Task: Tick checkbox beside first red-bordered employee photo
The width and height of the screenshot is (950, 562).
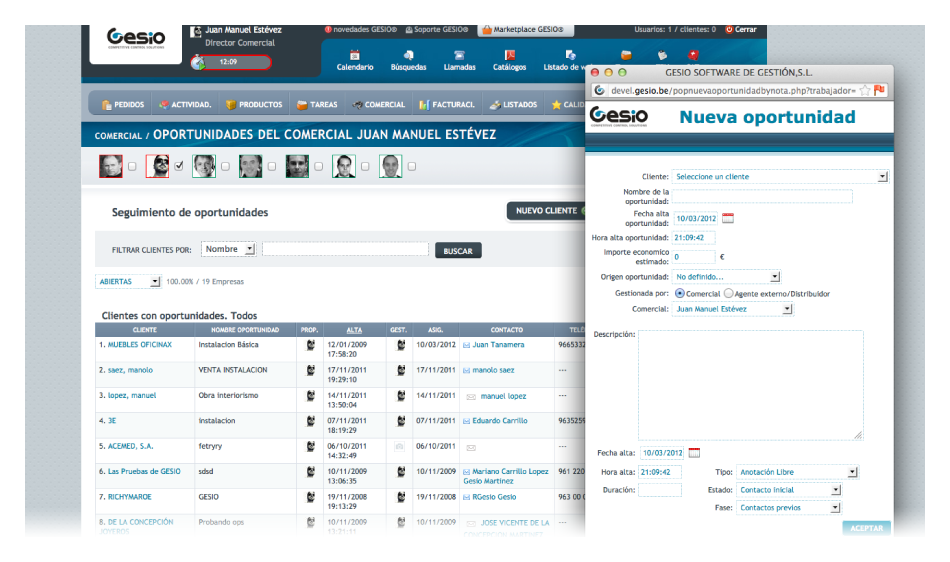Action: coord(132,166)
